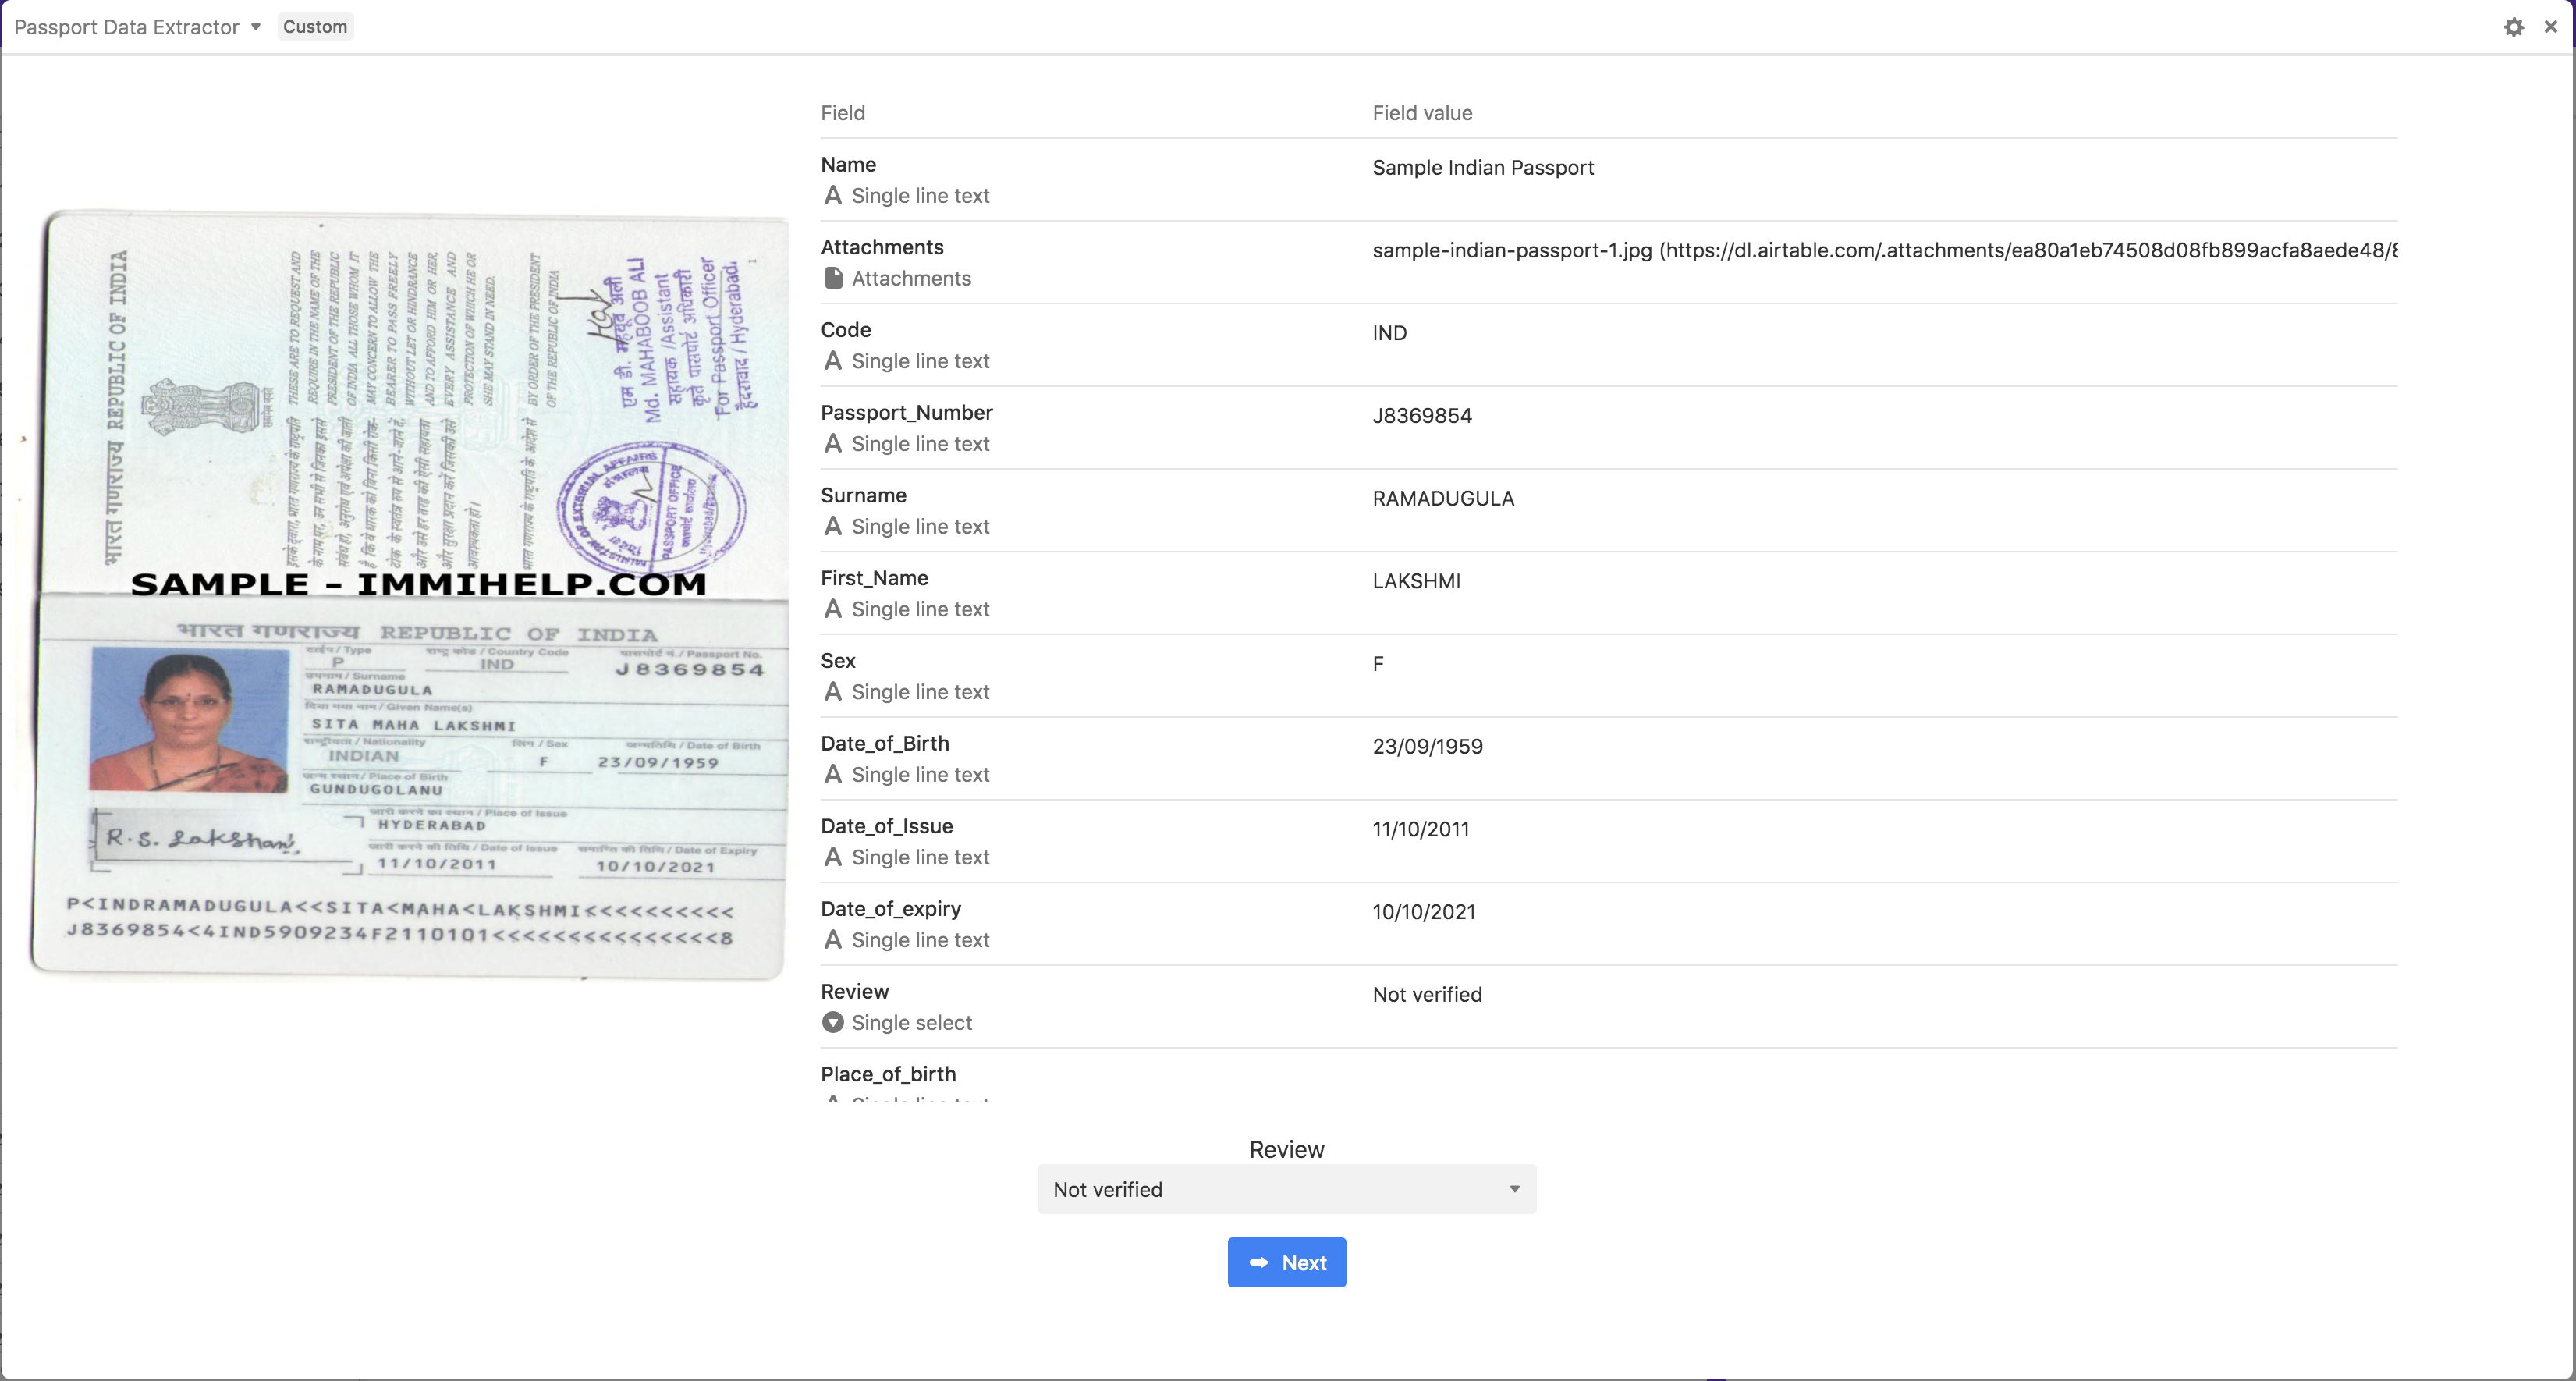Image resolution: width=2576 pixels, height=1381 pixels.
Task: Click text-type icon under Surname field
Action: pyautogui.click(x=832, y=526)
